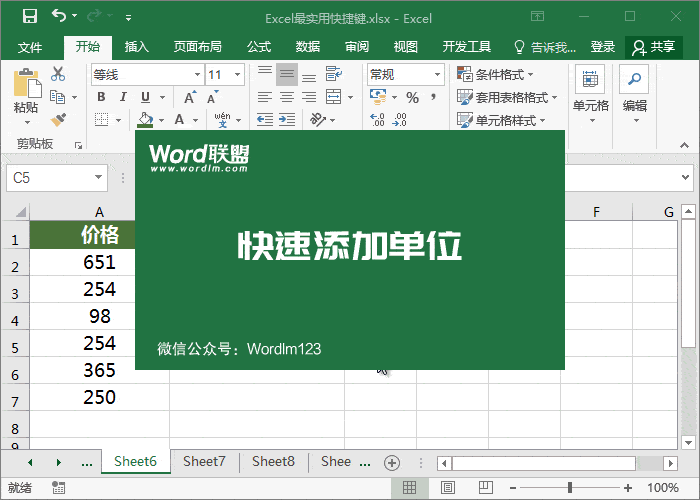The image size is (700, 500).
Task: Click the percent style icon
Action: tap(412, 97)
